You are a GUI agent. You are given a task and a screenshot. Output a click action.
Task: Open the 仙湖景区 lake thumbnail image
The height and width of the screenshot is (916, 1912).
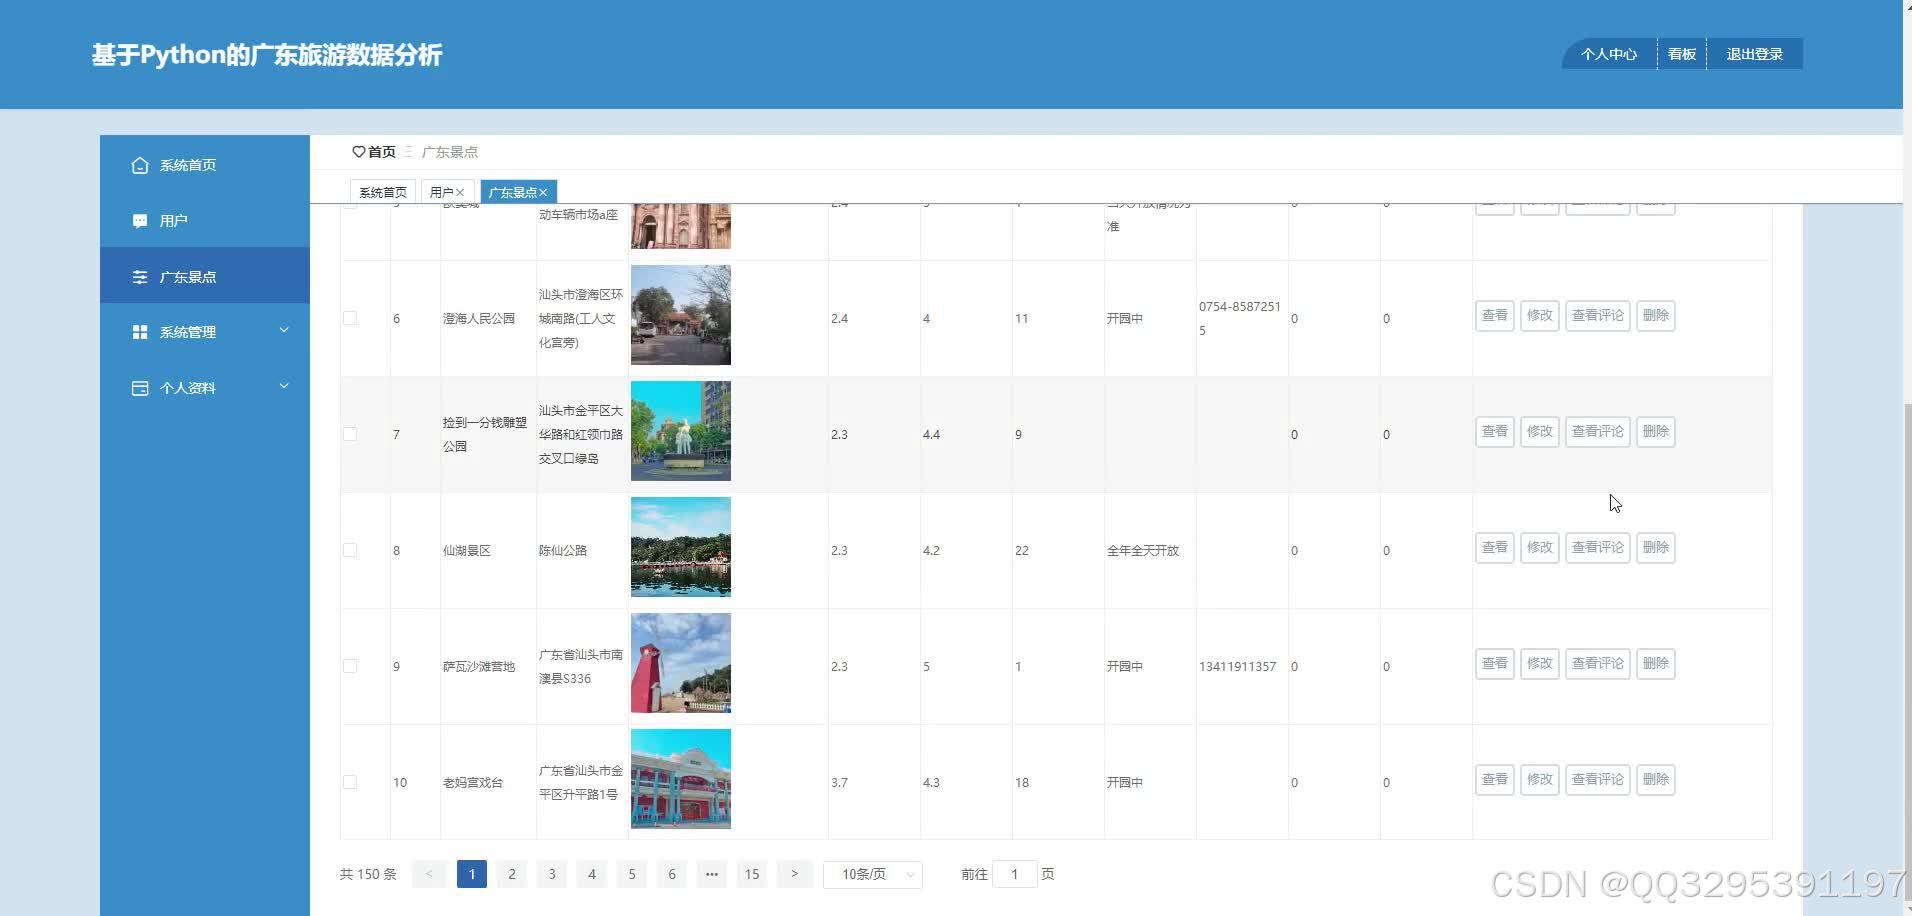681,547
